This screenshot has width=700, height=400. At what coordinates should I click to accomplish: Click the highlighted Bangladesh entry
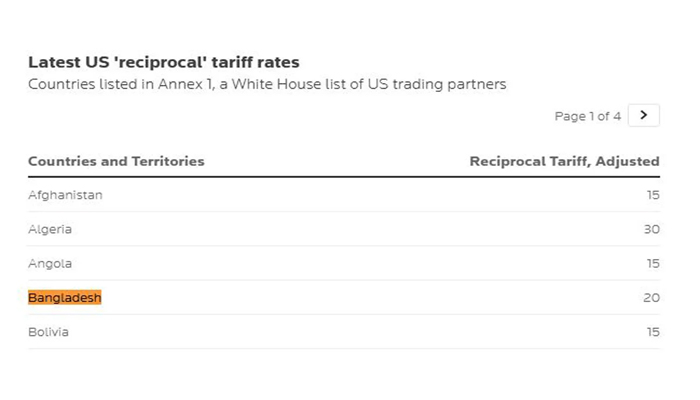coord(65,298)
